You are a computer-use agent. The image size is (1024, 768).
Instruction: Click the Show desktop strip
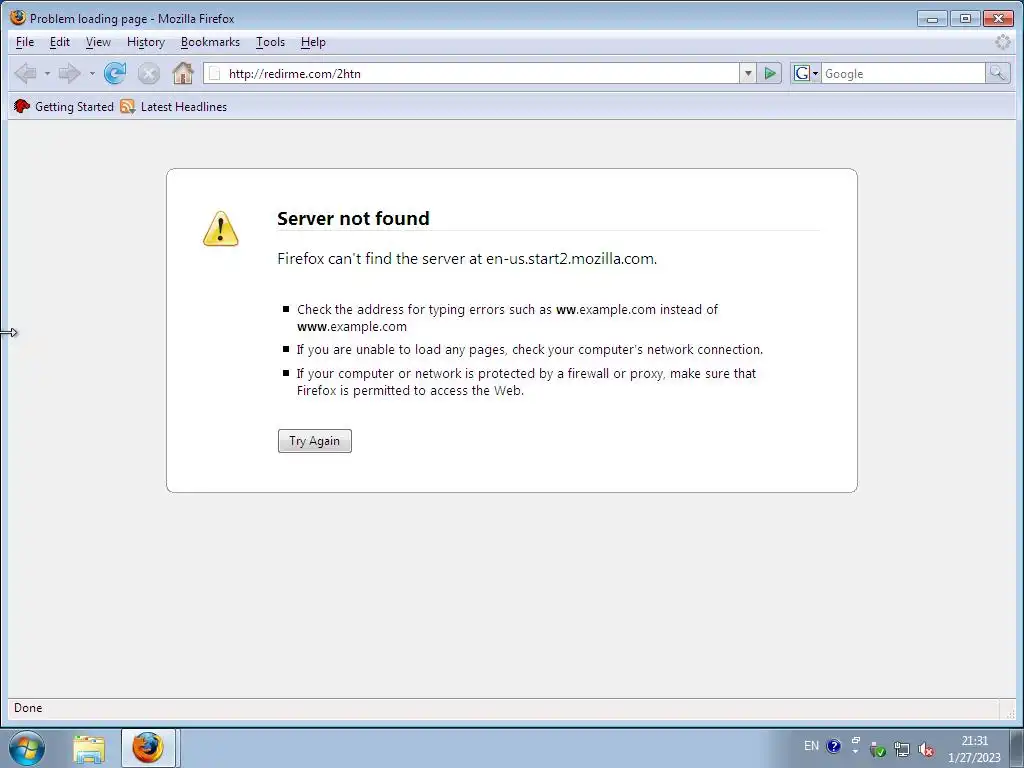pyautogui.click(x=1016, y=748)
